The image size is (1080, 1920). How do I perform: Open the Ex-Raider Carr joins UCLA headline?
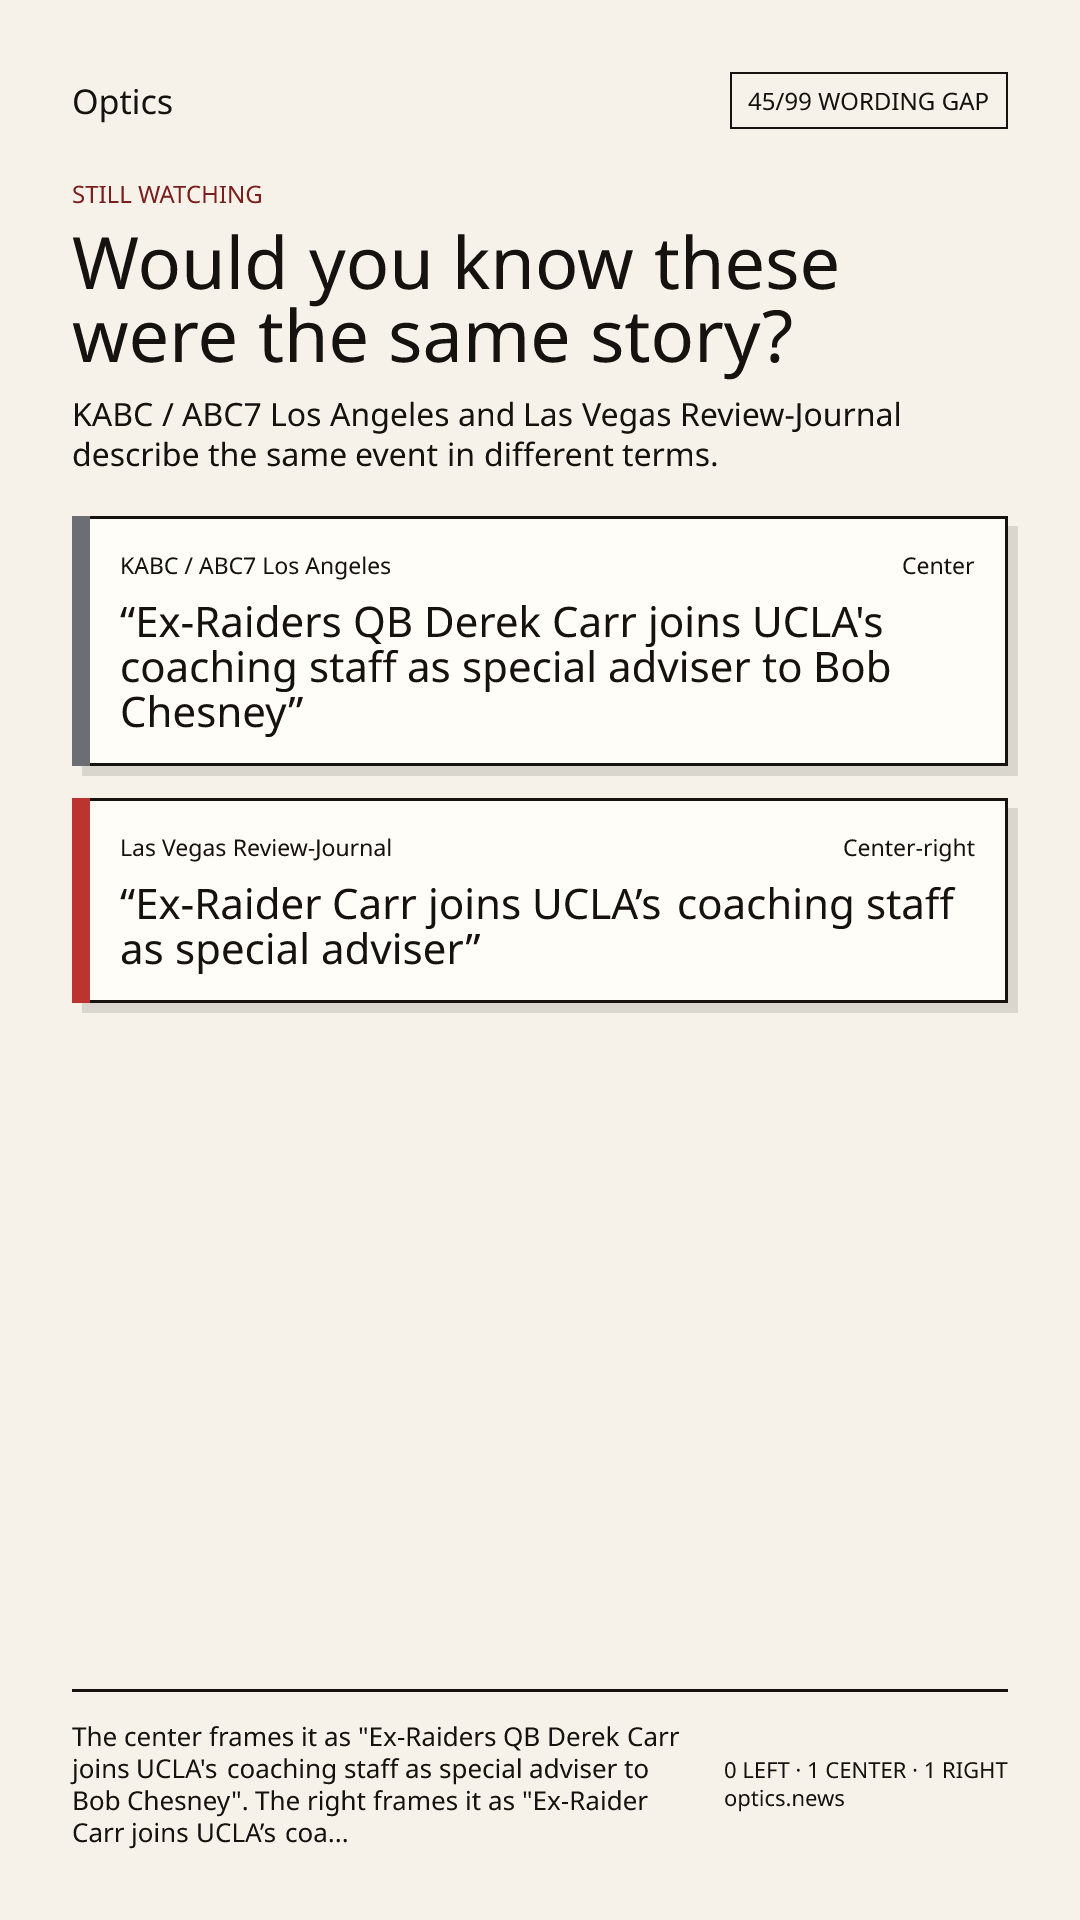[537, 927]
